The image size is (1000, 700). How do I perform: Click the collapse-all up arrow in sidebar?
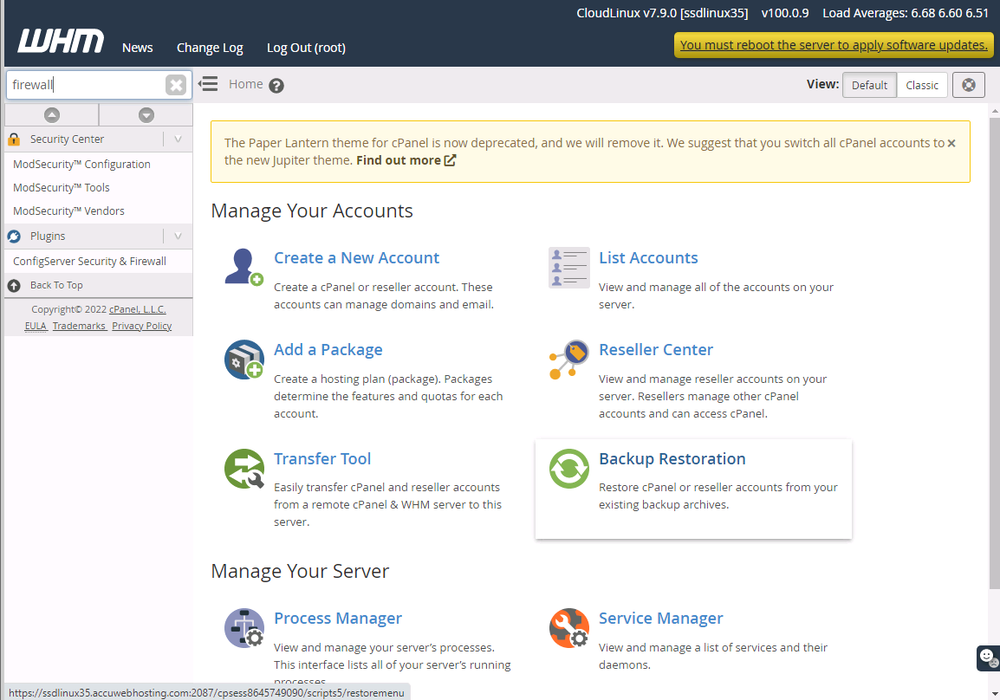pos(52,115)
